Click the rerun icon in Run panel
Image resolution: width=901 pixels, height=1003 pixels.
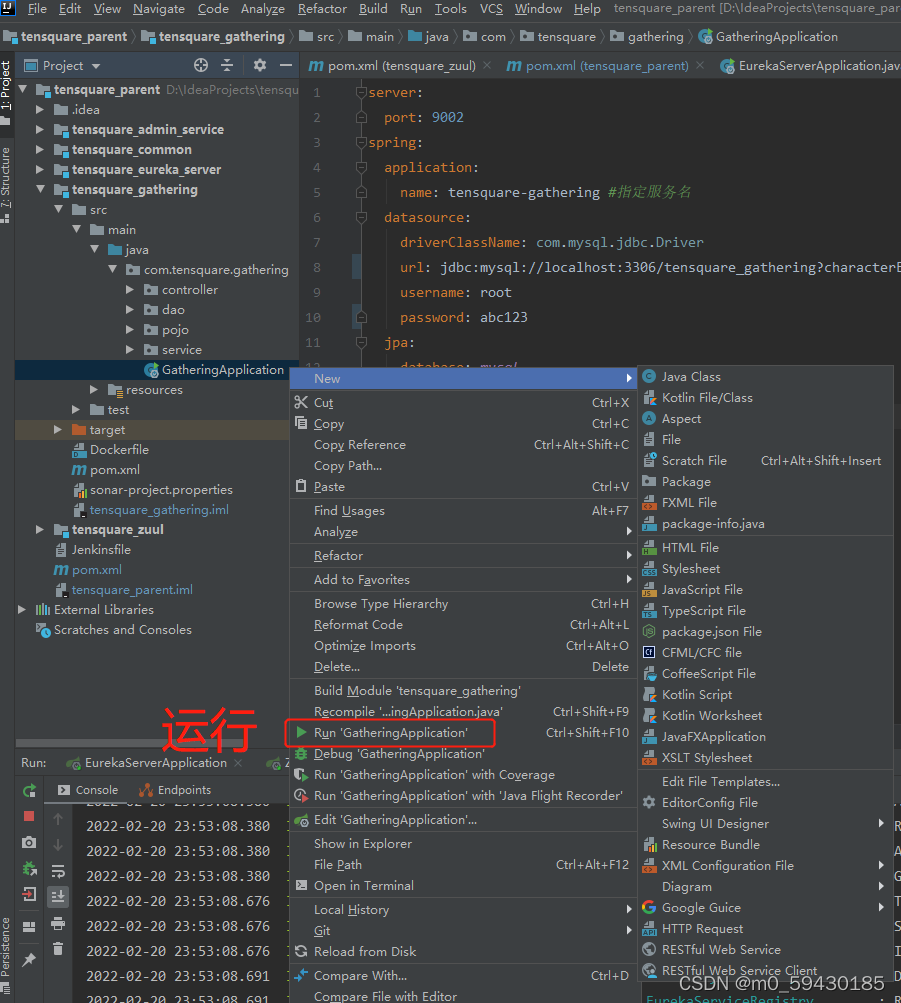[29, 791]
